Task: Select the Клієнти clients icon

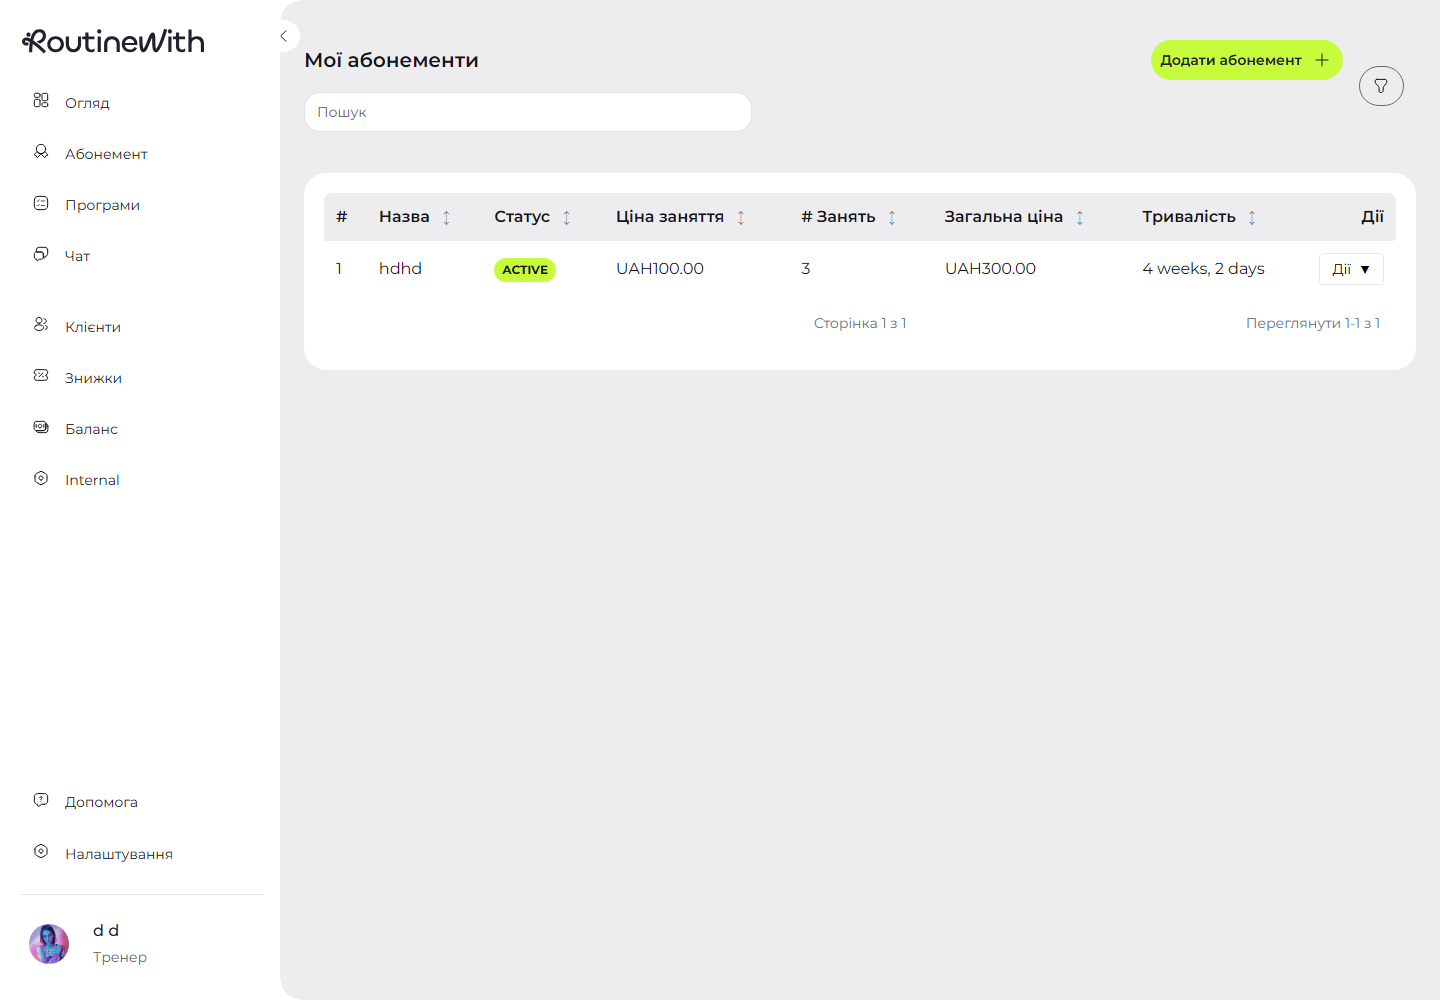Action: 41,324
